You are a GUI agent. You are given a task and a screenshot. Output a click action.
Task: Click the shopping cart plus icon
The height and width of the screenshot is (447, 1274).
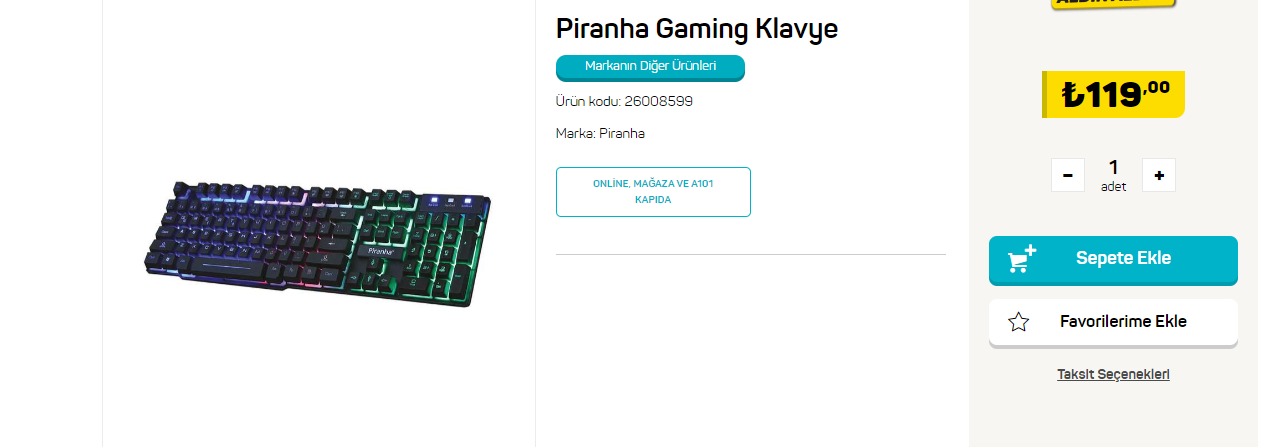coord(1022,259)
